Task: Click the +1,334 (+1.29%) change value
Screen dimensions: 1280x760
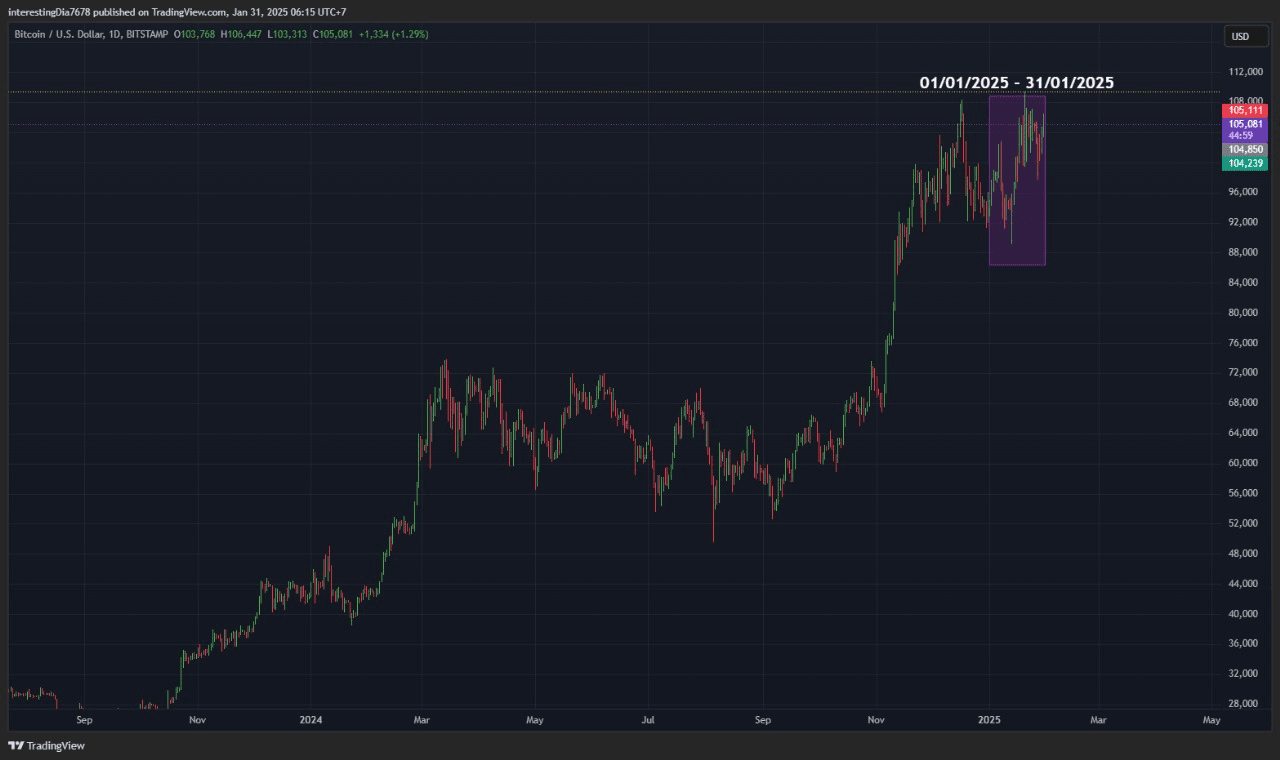Action: tap(395, 34)
